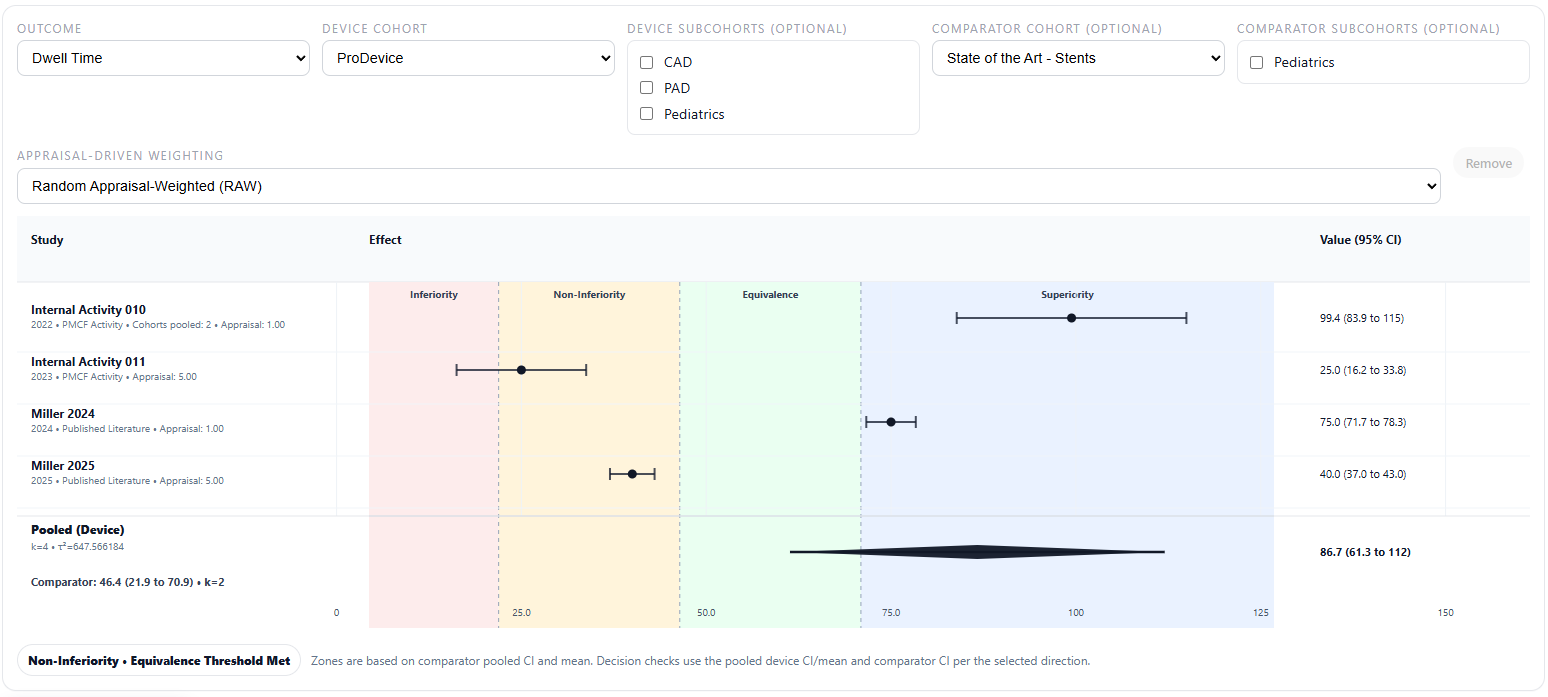Open the Comparator Cohort dropdown
Image resolution: width=1548 pixels, height=697 pixels.
(x=1078, y=58)
